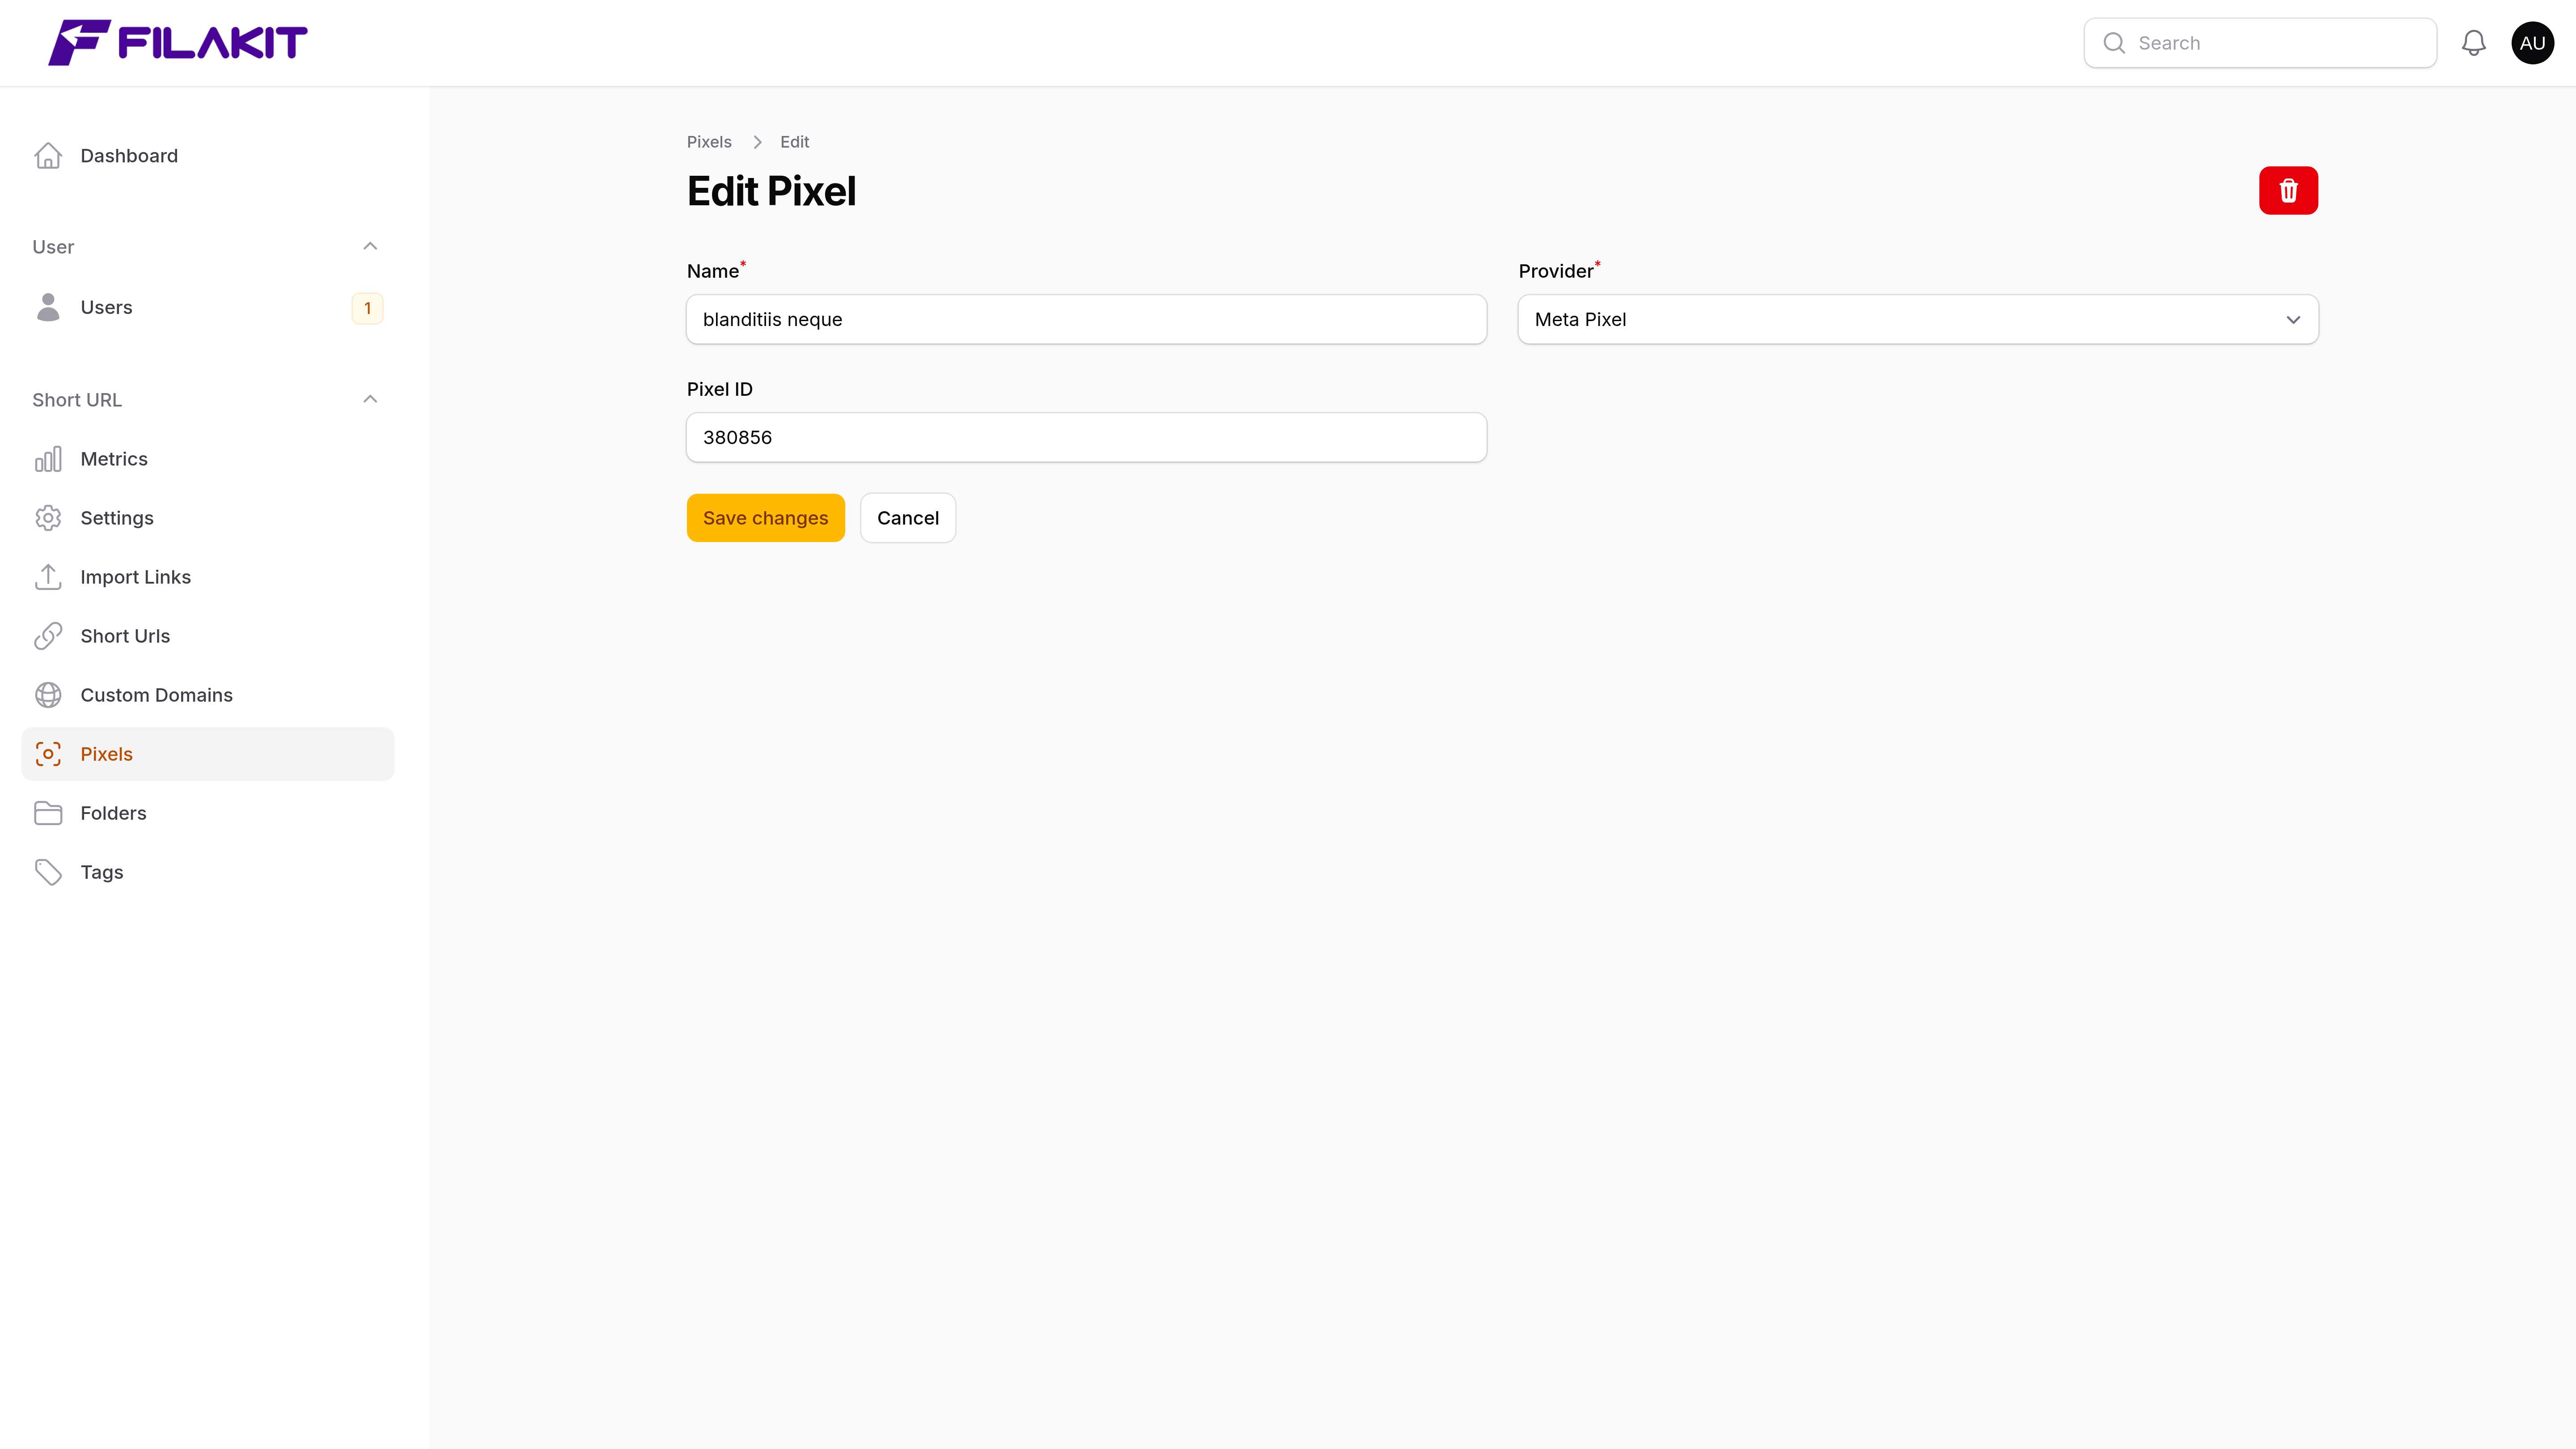
Task: Select Pixels in the sidebar
Action: tap(208, 754)
